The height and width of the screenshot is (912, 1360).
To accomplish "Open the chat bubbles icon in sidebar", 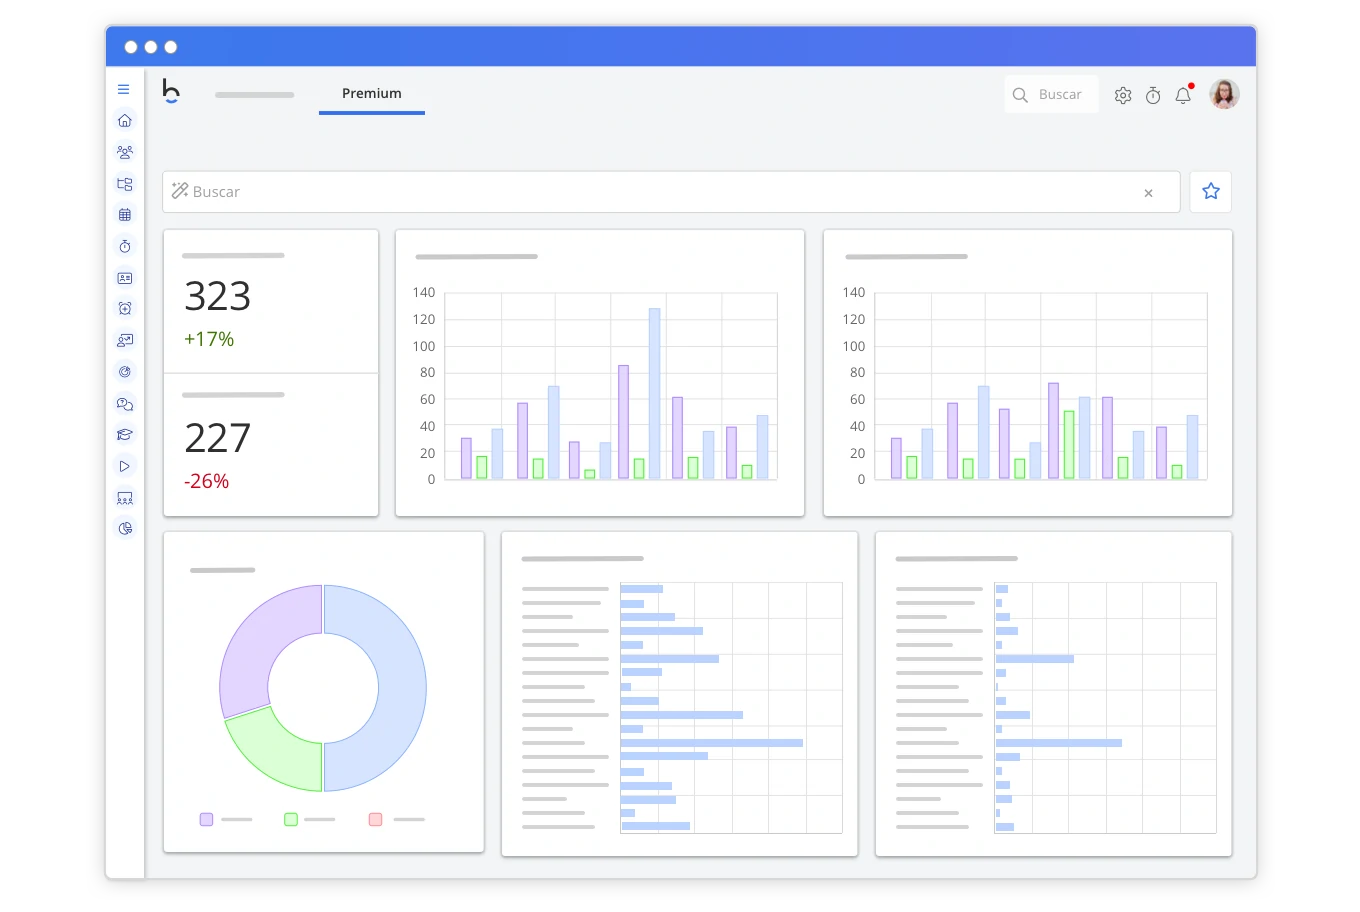I will point(125,404).
